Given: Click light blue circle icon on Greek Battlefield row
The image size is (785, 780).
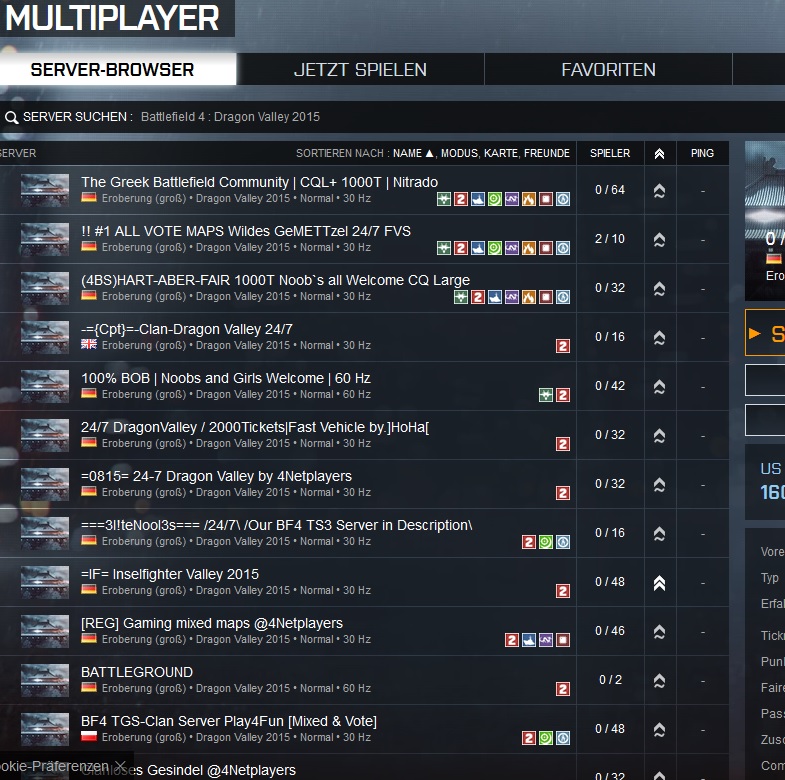Looking at the screenshot, I should click(x=563, y=199).
